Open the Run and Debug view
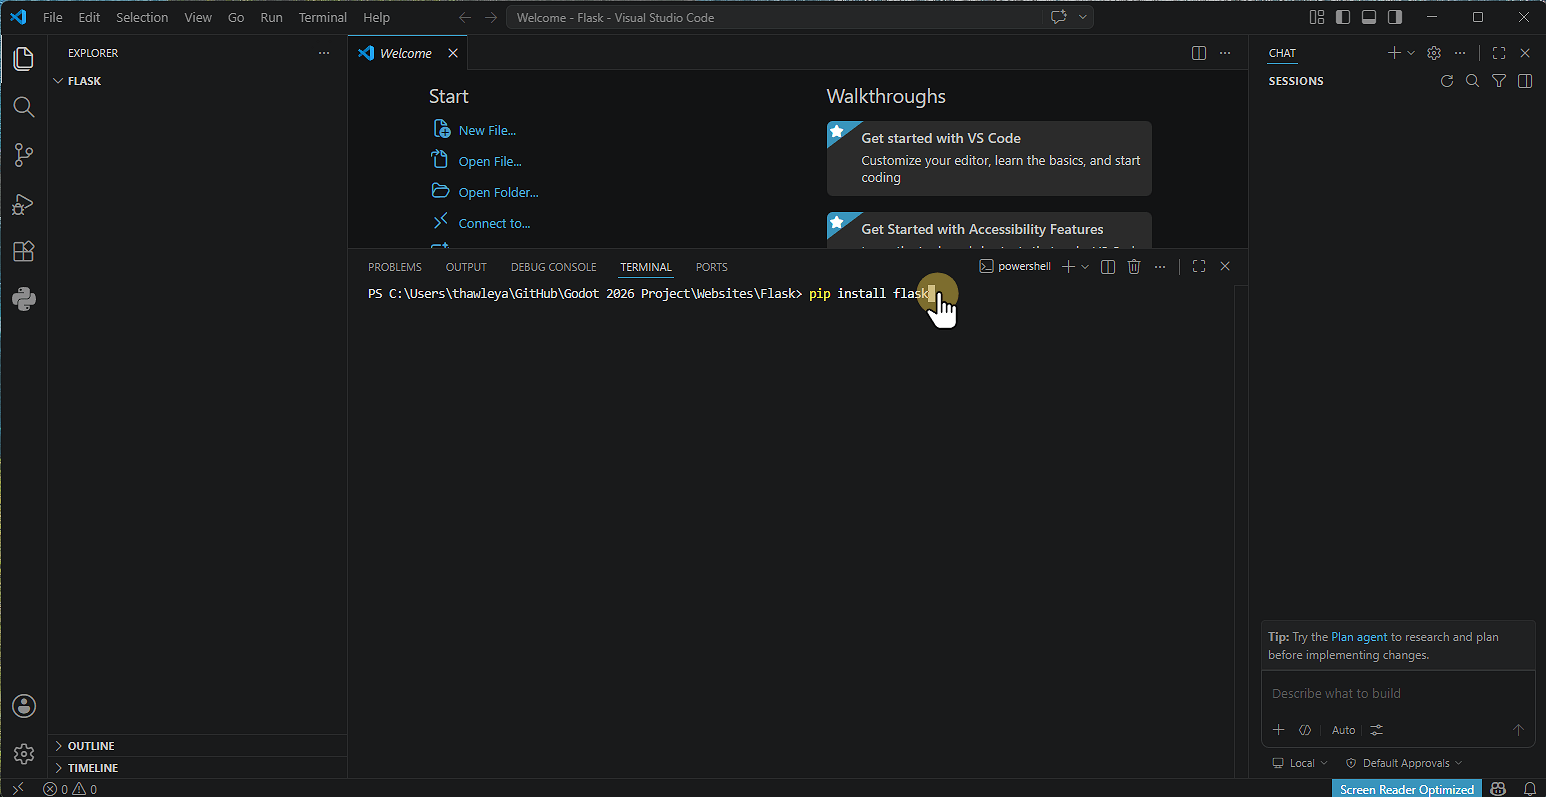Screen dimensions: 1546x797 (x=24, y=204)
